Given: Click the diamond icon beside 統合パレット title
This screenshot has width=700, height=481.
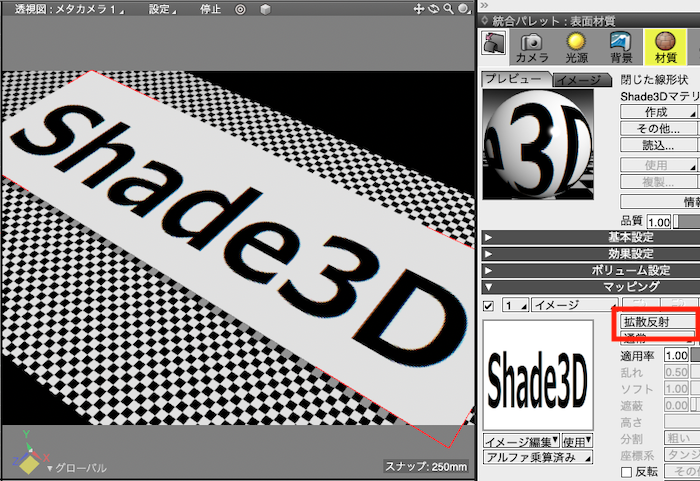Looking at the screenshot, I should tap(485, 20).
